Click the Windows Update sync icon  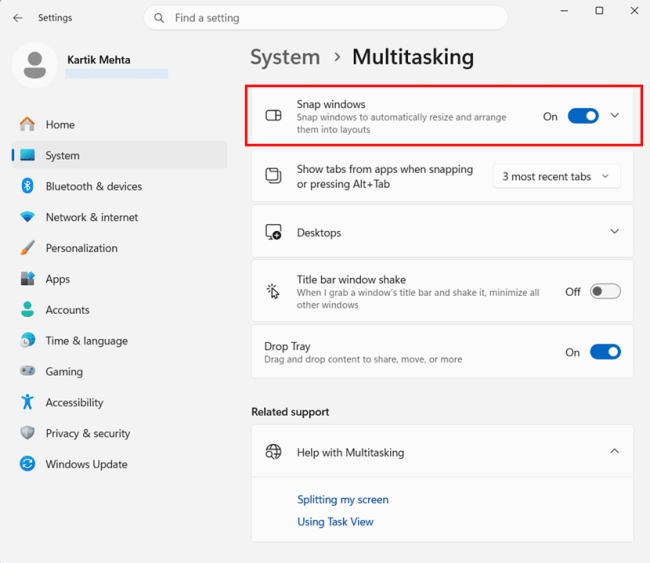(27, 464)
